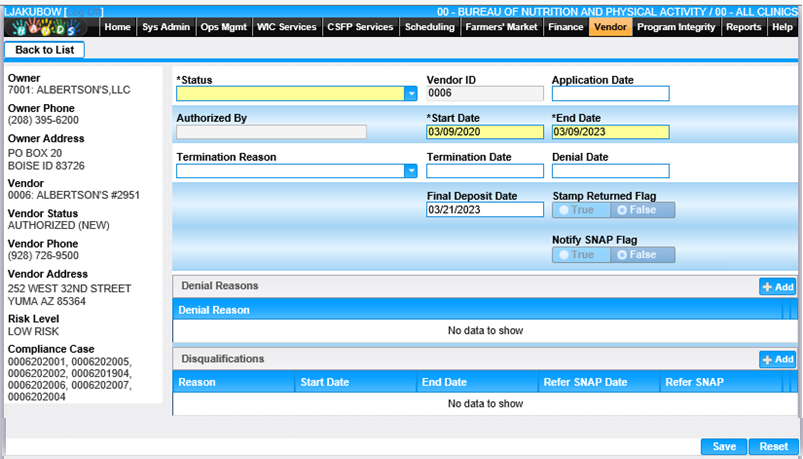Click the Back to List button
This screenshot has height=459, width=803.
click(45, 50)
